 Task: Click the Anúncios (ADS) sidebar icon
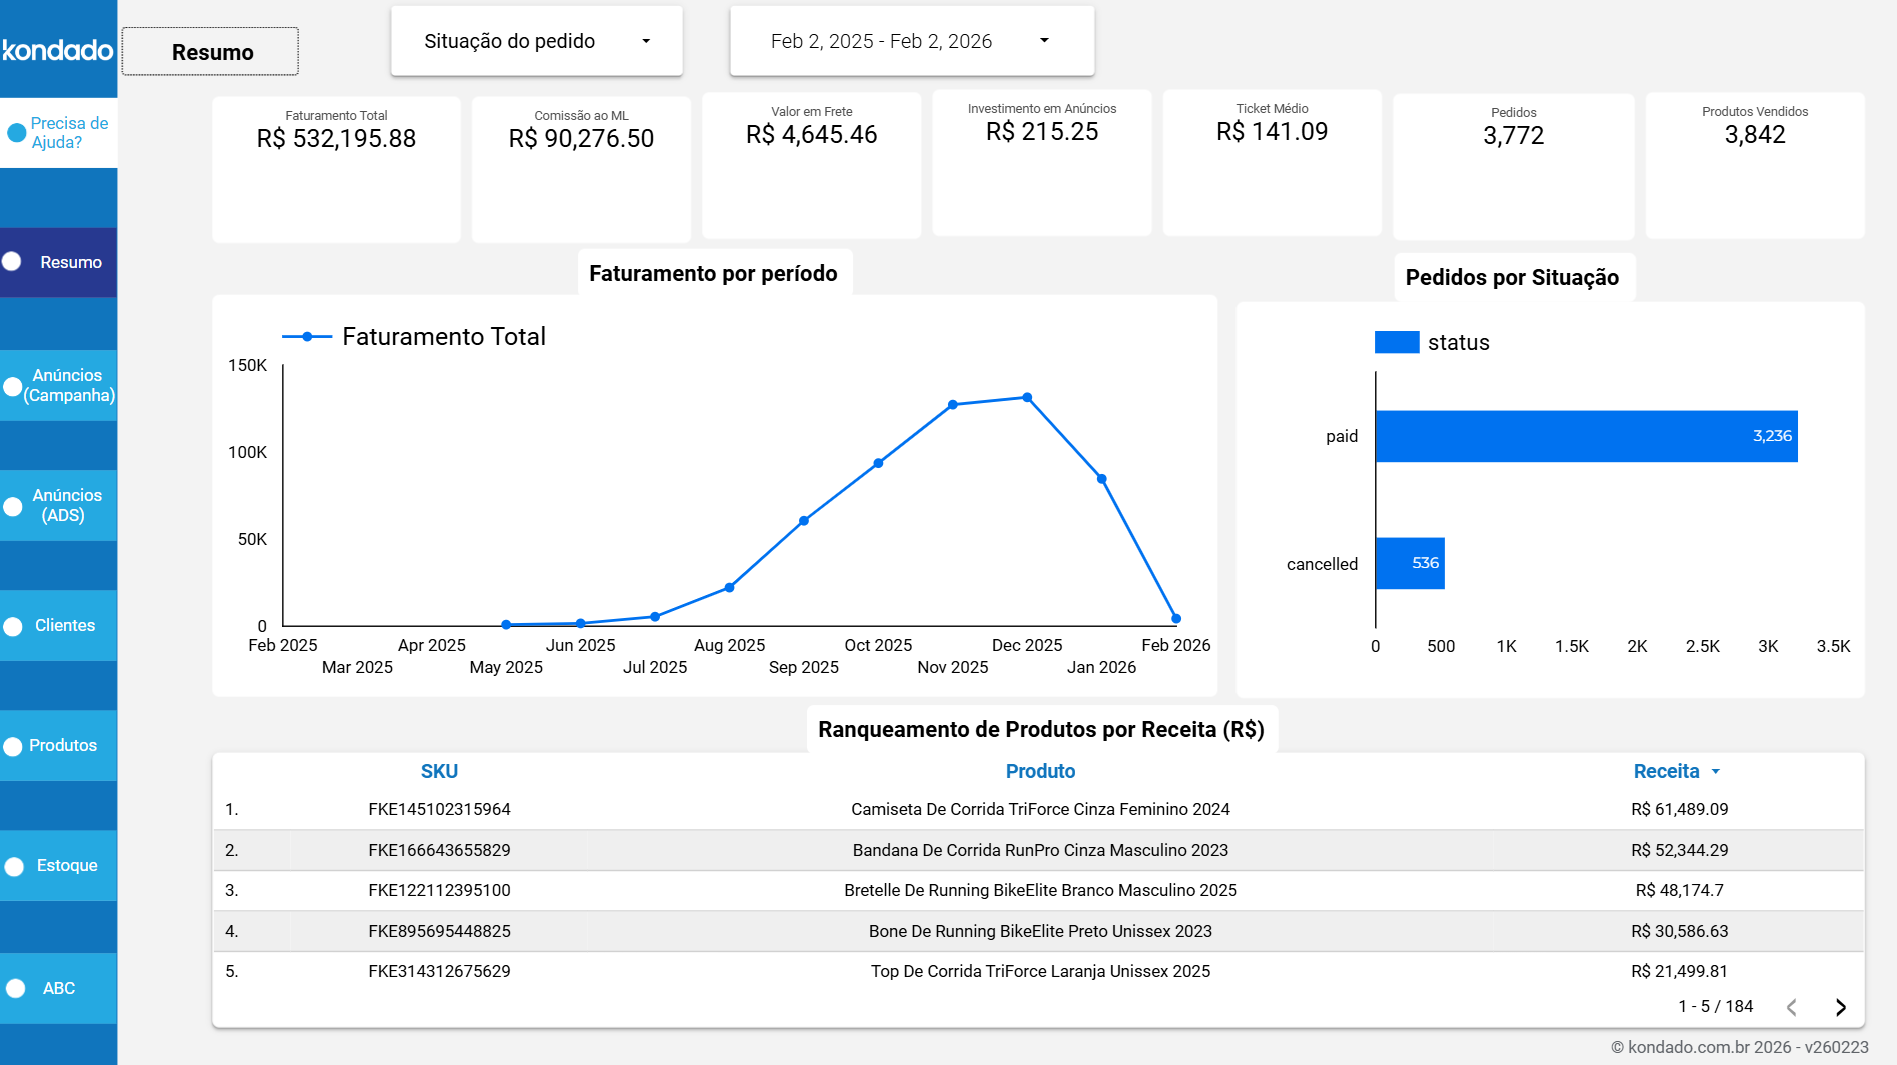coord(13,506)
